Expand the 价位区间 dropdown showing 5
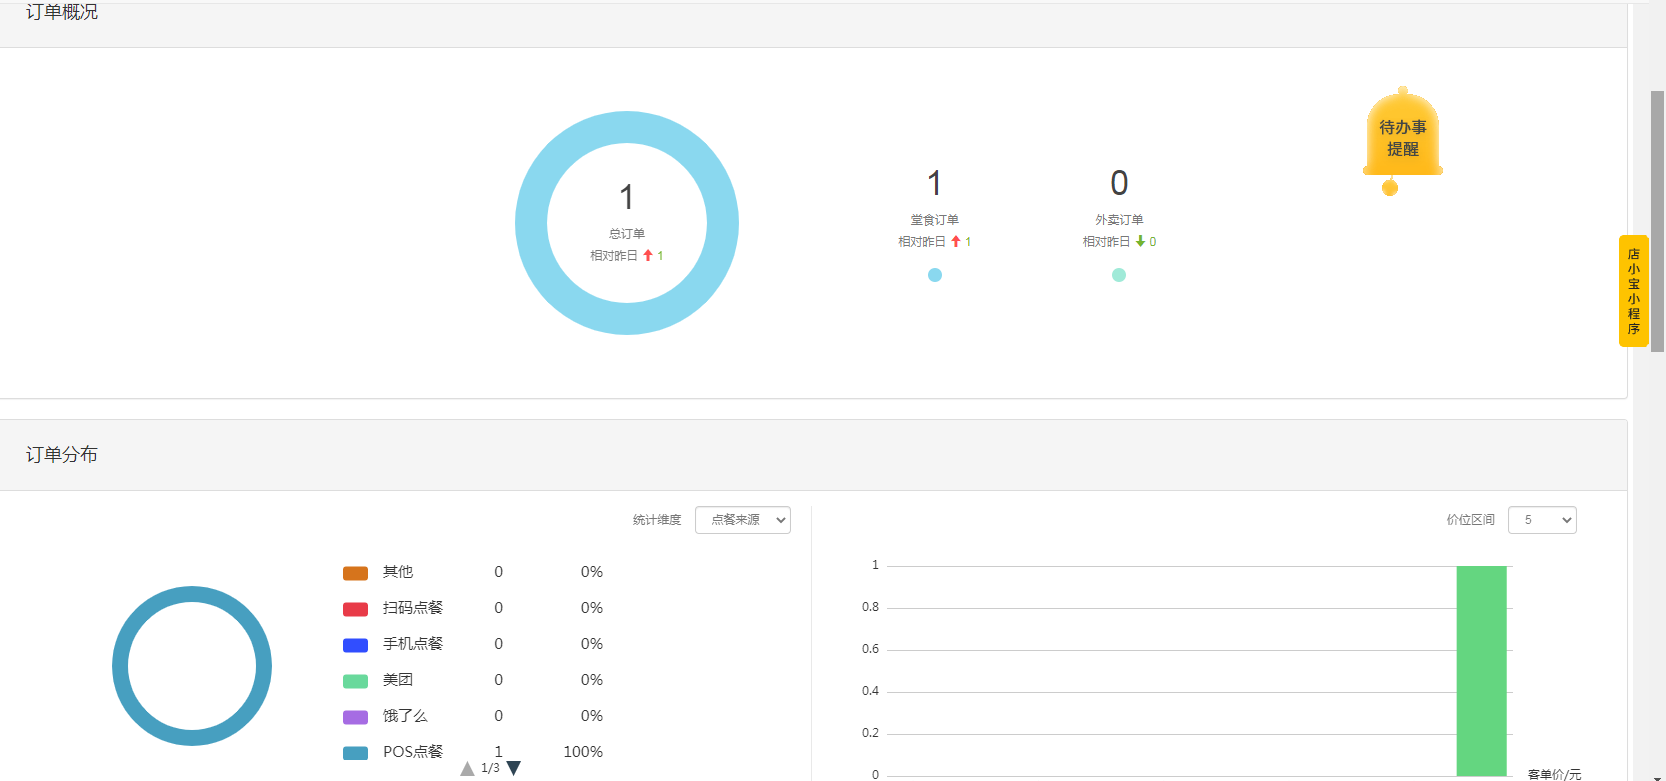The height and width of the screenshot is (781, 1666). (1541, 520)
